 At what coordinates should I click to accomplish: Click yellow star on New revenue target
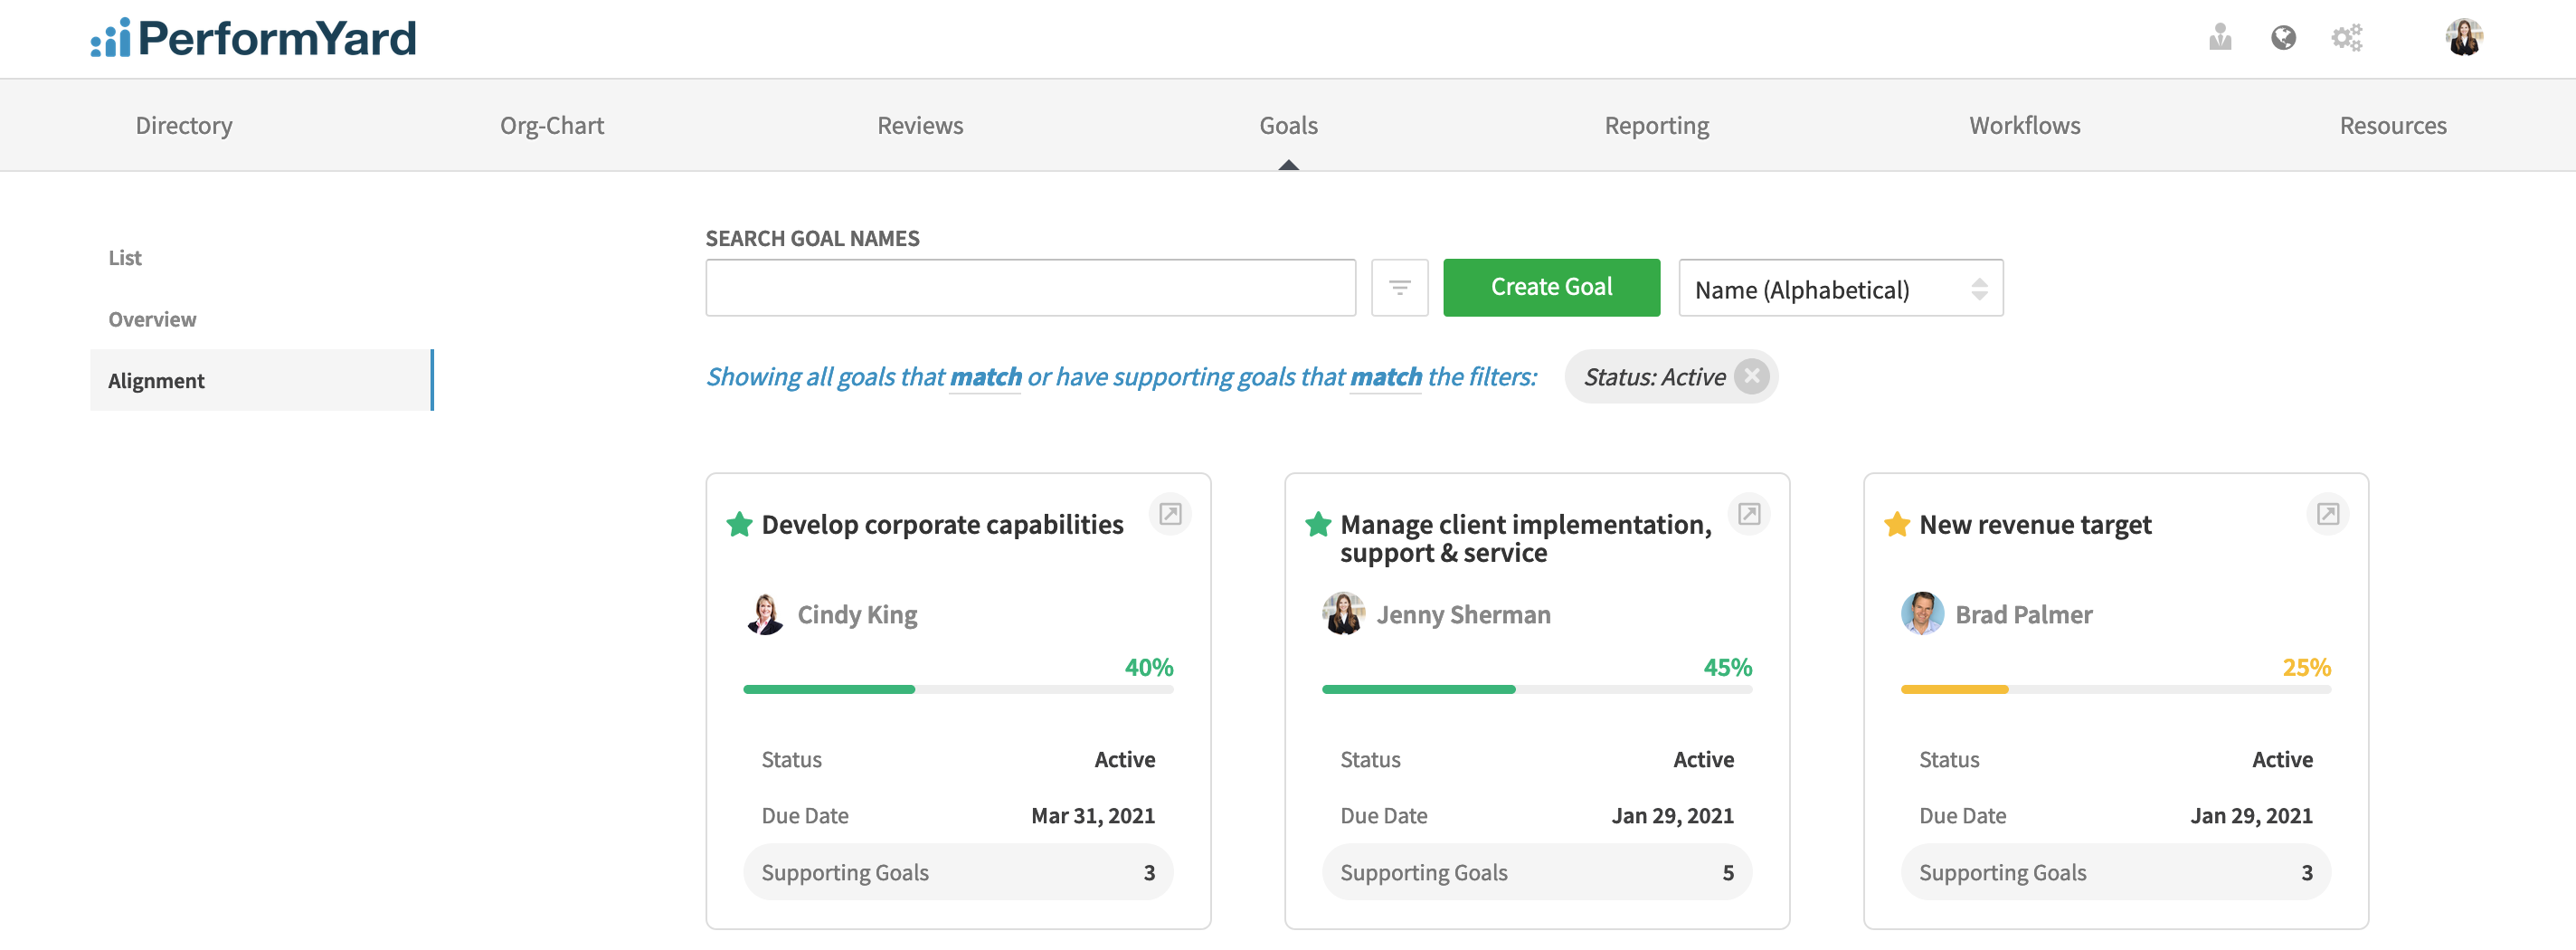click(1897, 524)
